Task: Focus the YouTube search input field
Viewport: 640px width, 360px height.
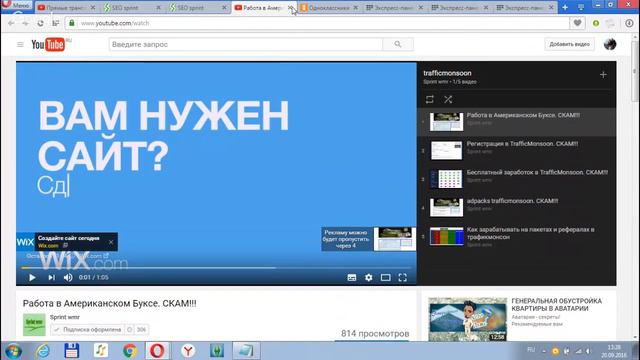Action: (246, 44)
